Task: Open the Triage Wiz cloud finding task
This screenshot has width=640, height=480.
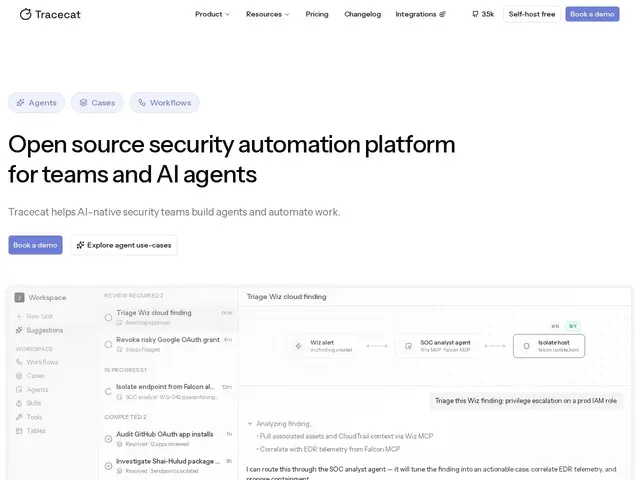Action: [168, 317]
